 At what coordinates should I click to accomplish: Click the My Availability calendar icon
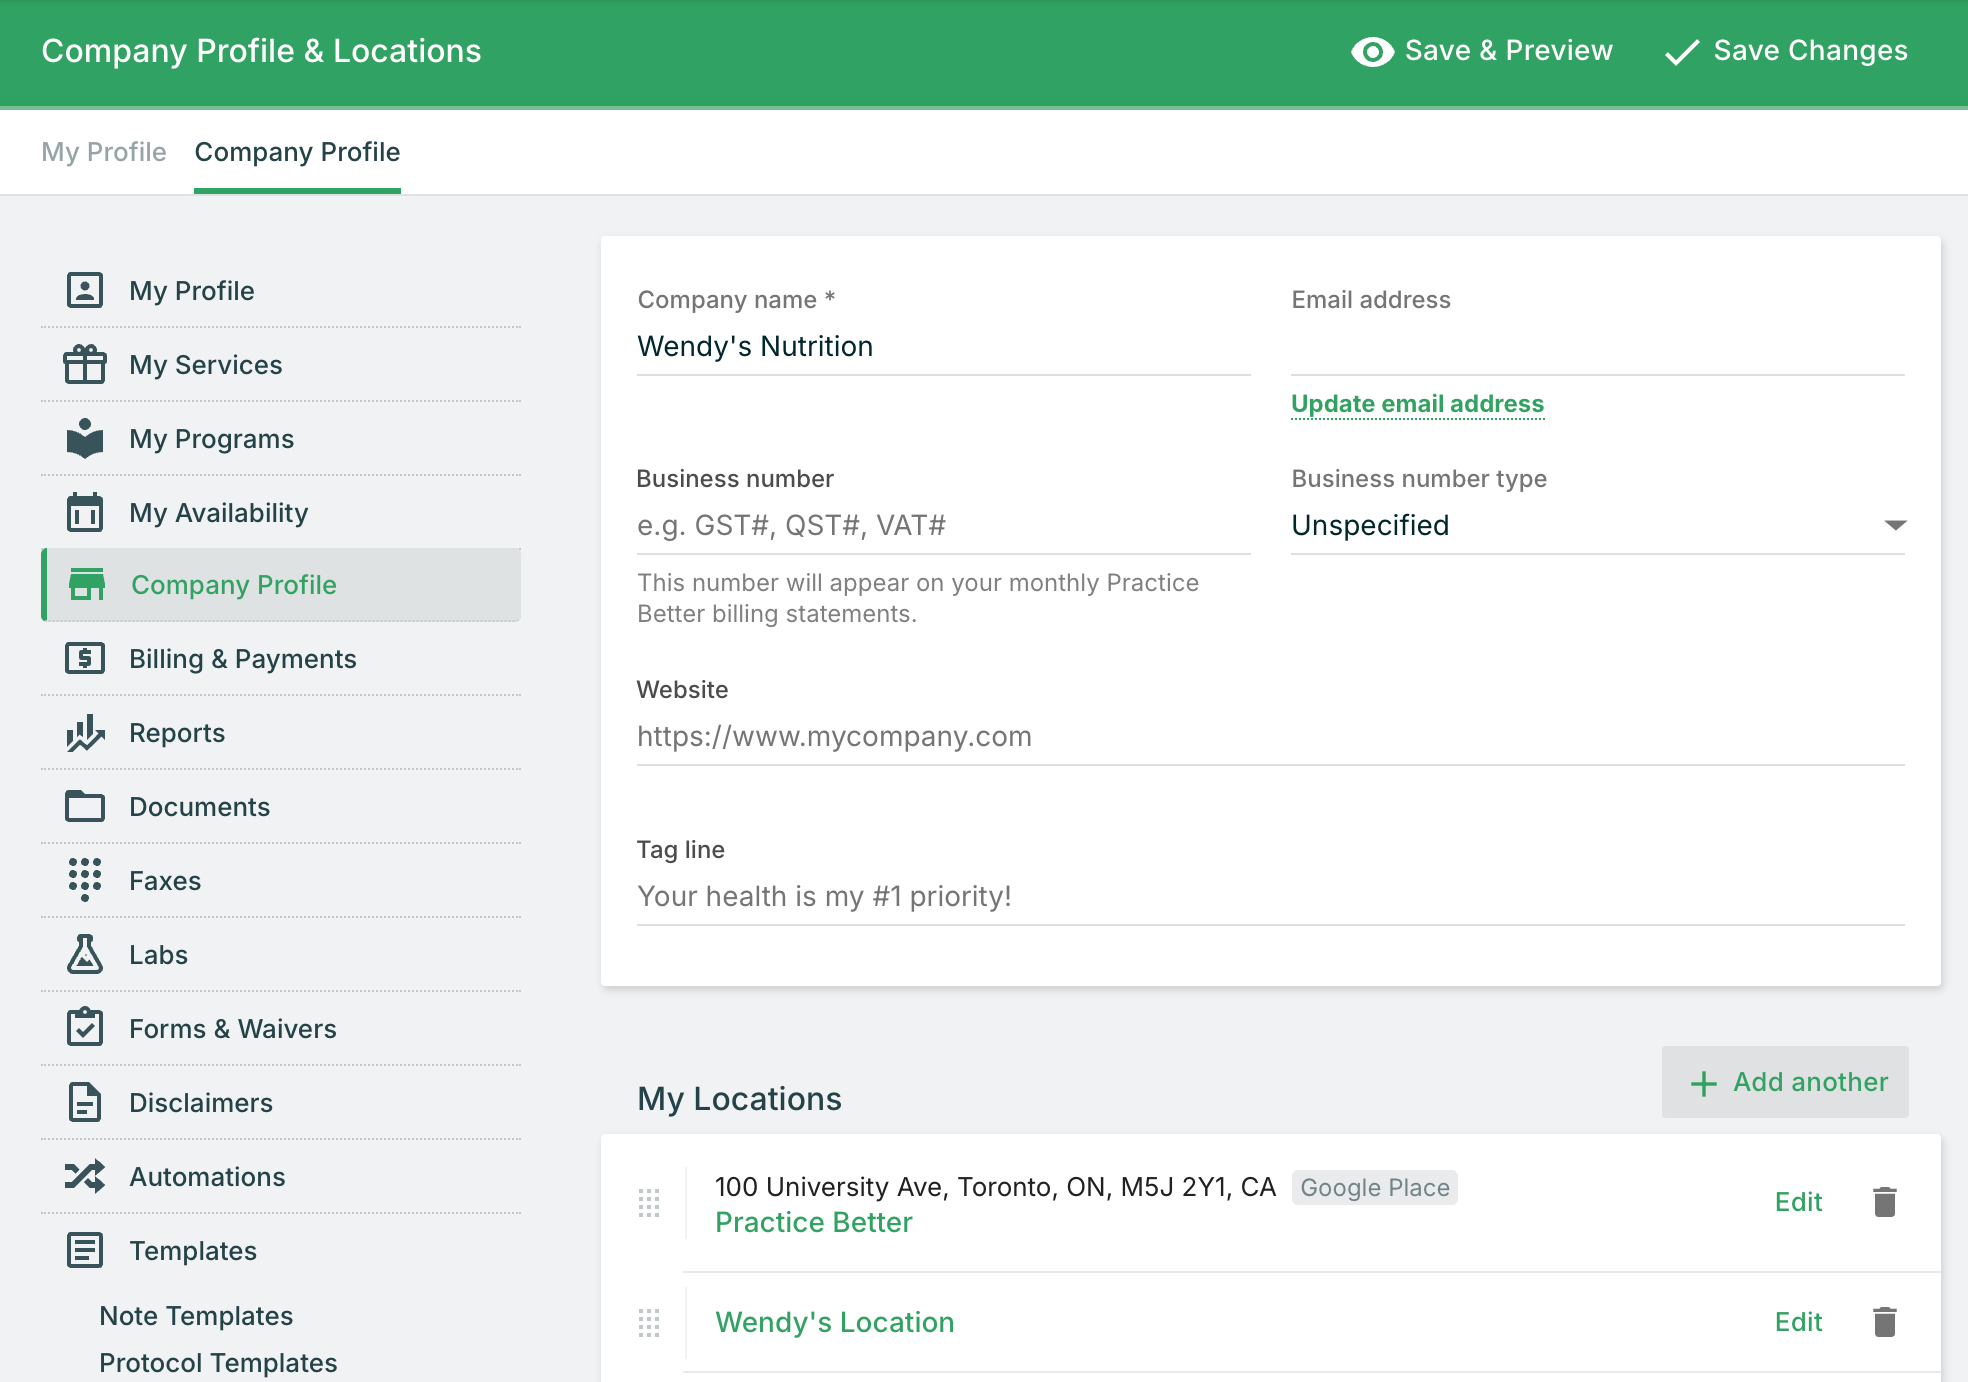tap(85, 512)
